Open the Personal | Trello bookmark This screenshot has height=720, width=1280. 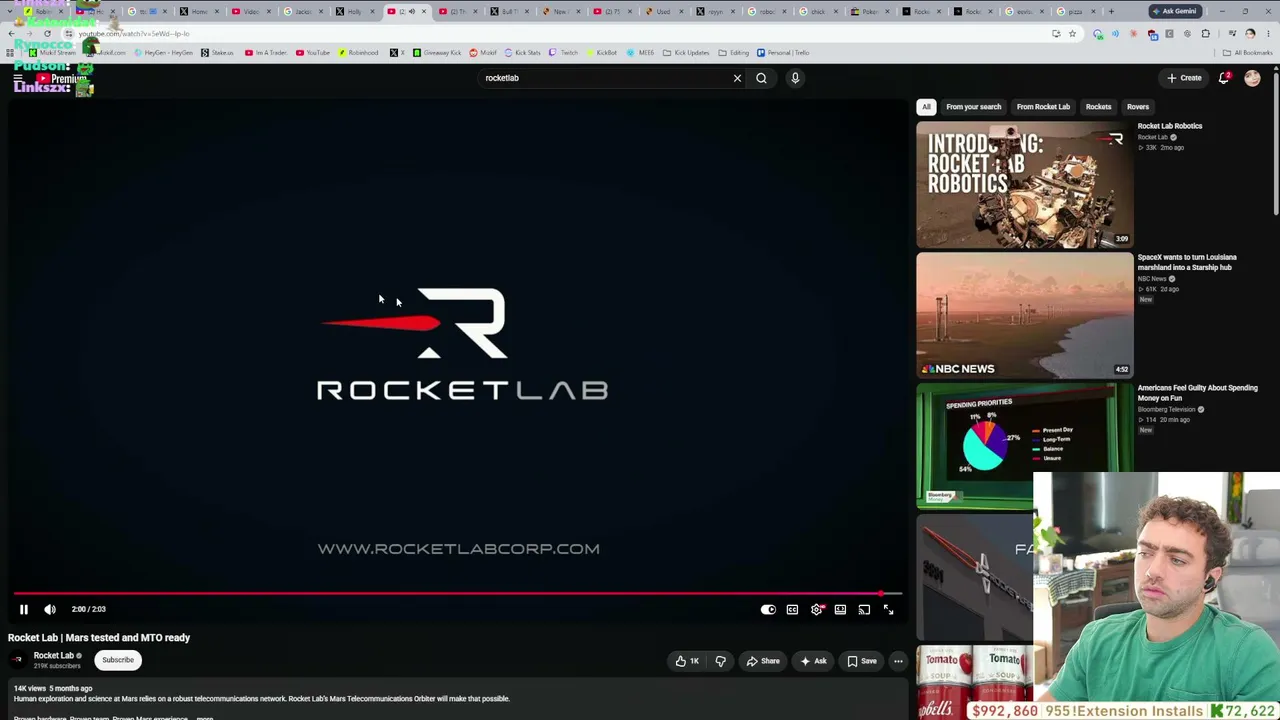pos(783,53)
